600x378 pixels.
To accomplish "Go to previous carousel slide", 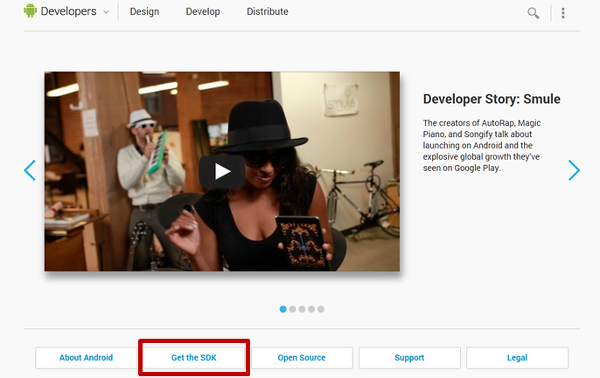I will [30, 170].
